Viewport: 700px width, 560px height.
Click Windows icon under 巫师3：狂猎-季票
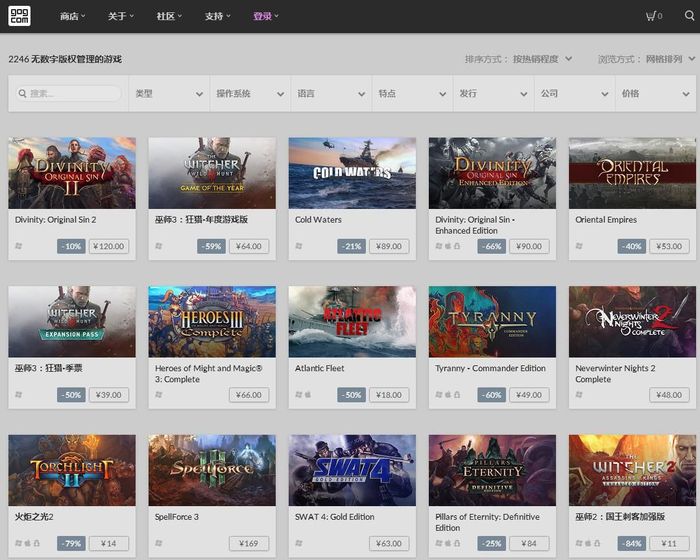click(19, 395)
